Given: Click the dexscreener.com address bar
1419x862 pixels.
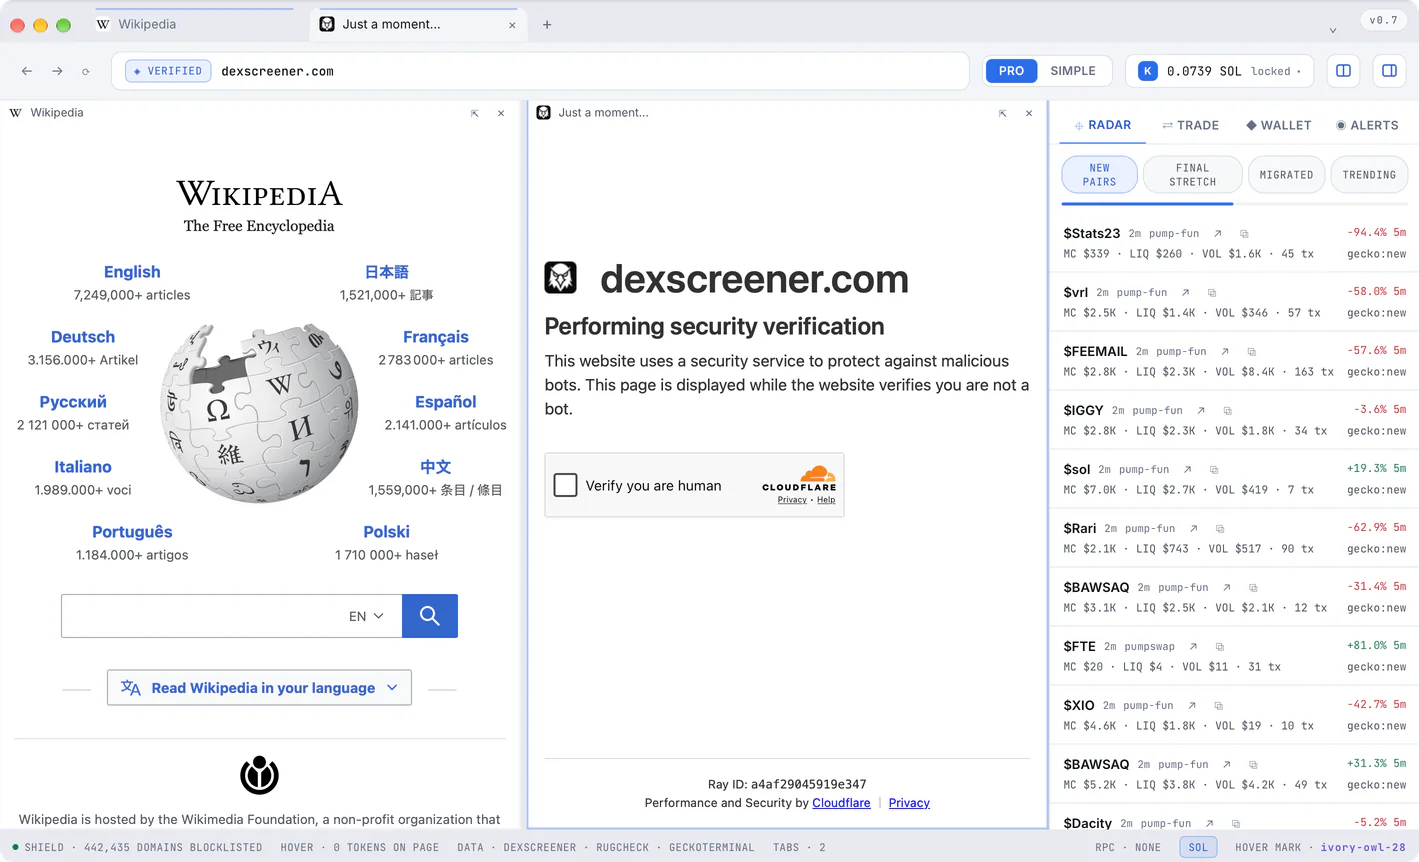Looking at the screenshot, I should tap(540, 71).
